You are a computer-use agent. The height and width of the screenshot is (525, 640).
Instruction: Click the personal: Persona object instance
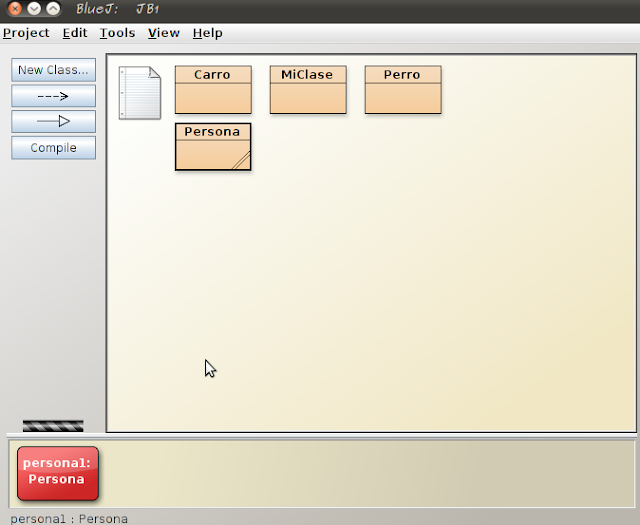(58, 473)
